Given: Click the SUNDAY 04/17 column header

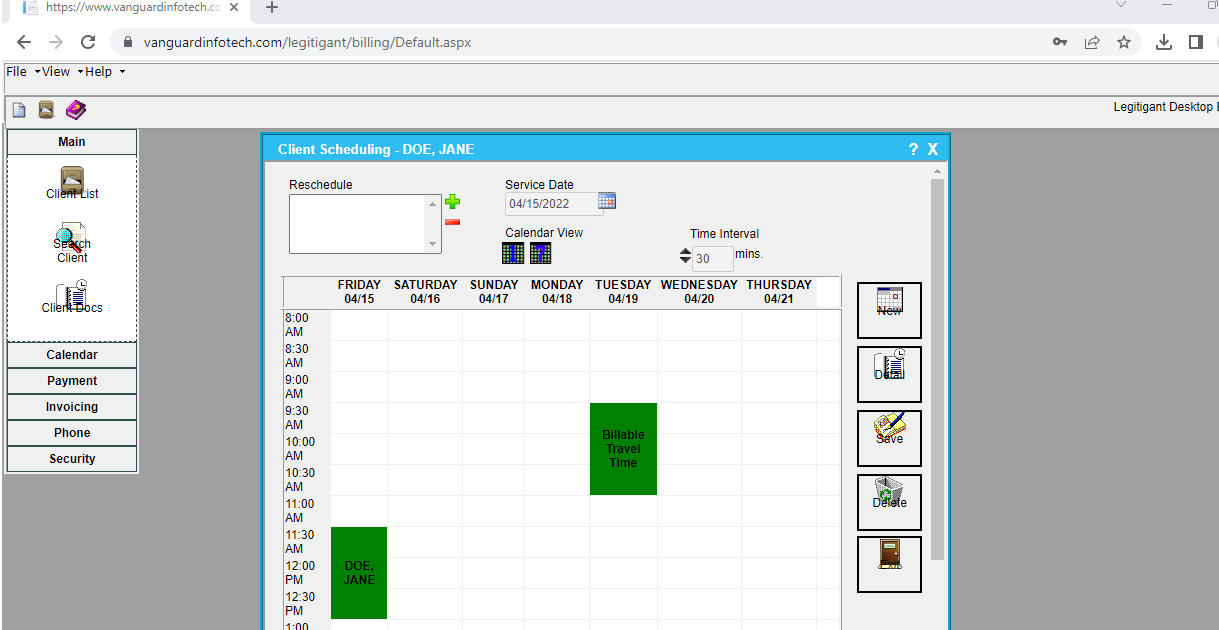Looking at the screenshot, I should (494, 292).
